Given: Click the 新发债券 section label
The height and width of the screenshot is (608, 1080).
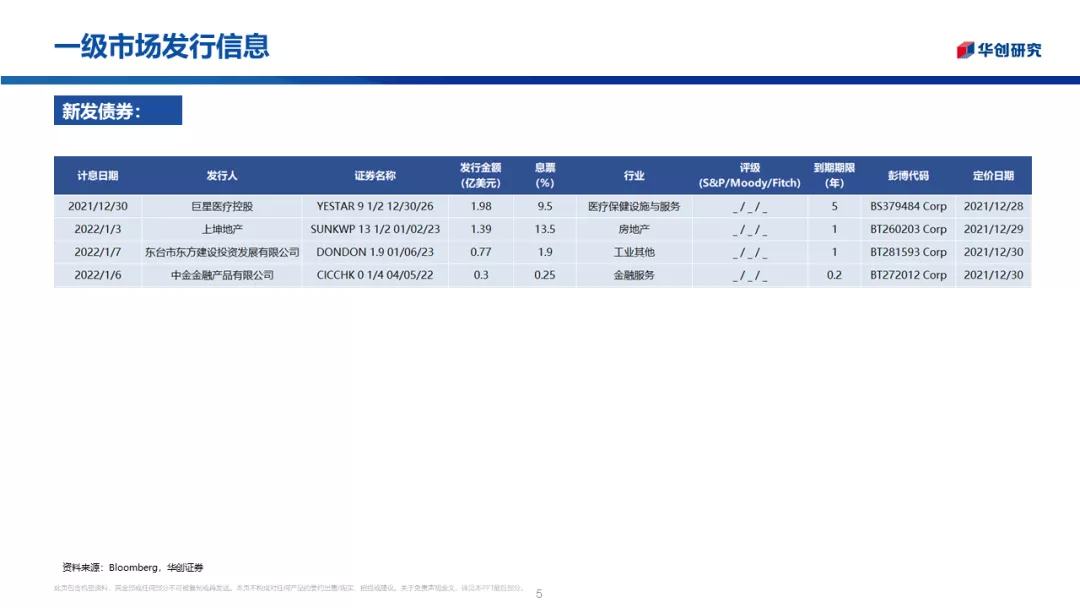Looking at the screenshot, I should click(x=118, y=110).
